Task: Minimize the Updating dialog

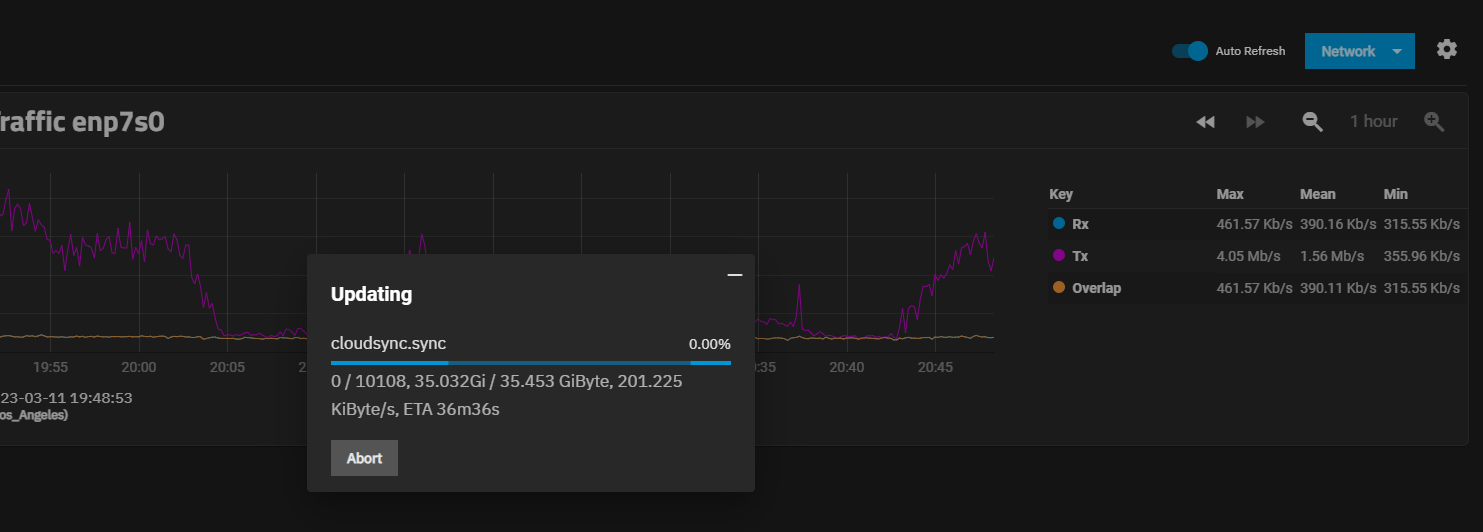Action: point(735,274)
